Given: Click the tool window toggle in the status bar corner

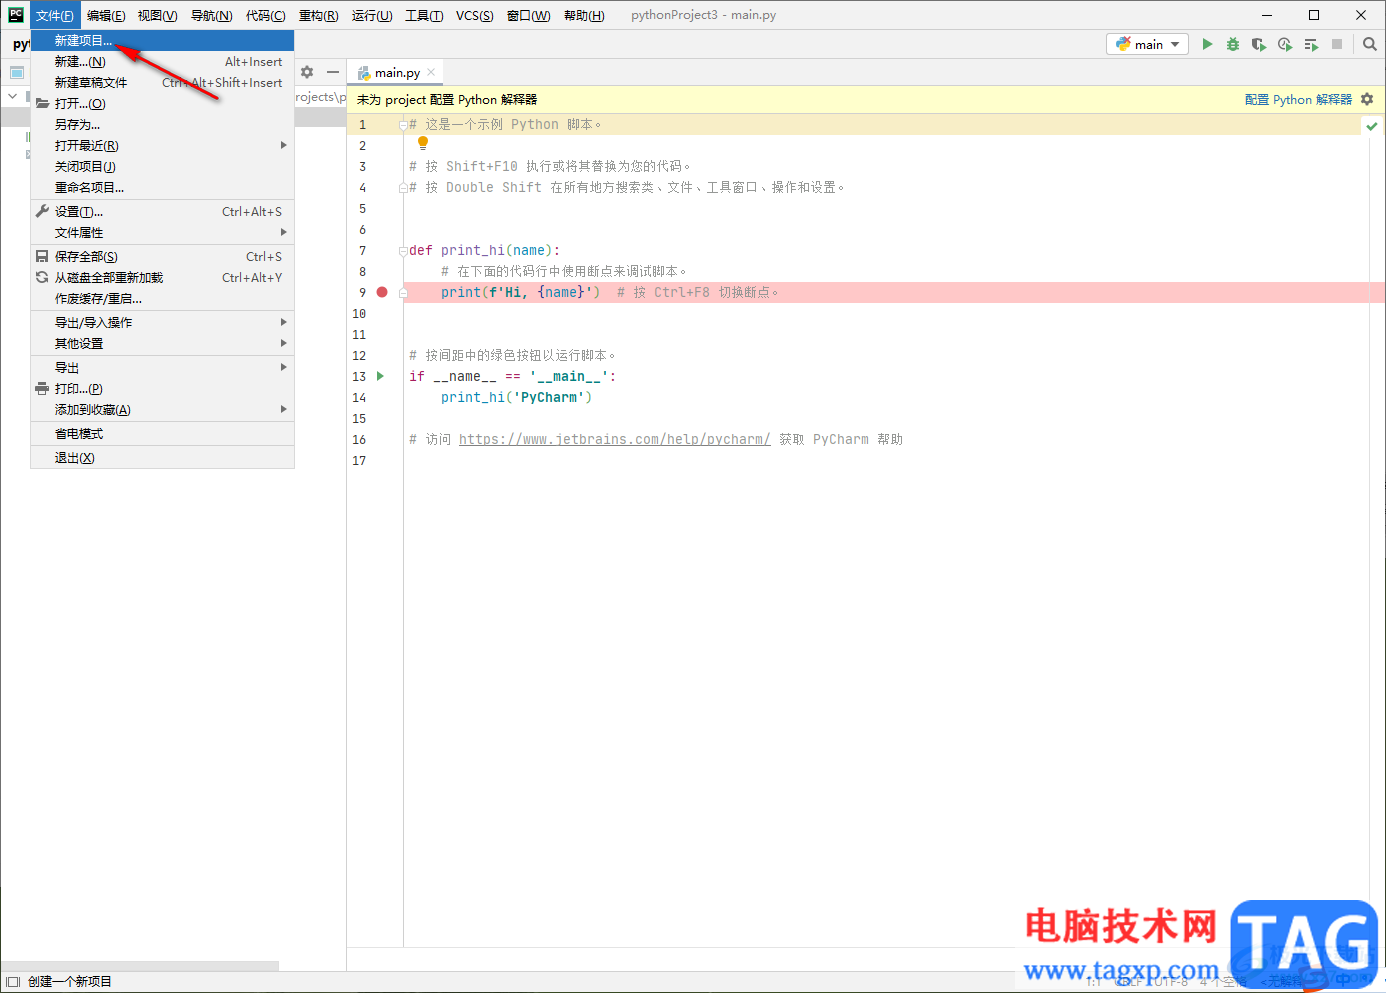Looking at the screenshot, I should tap(14, 982).
